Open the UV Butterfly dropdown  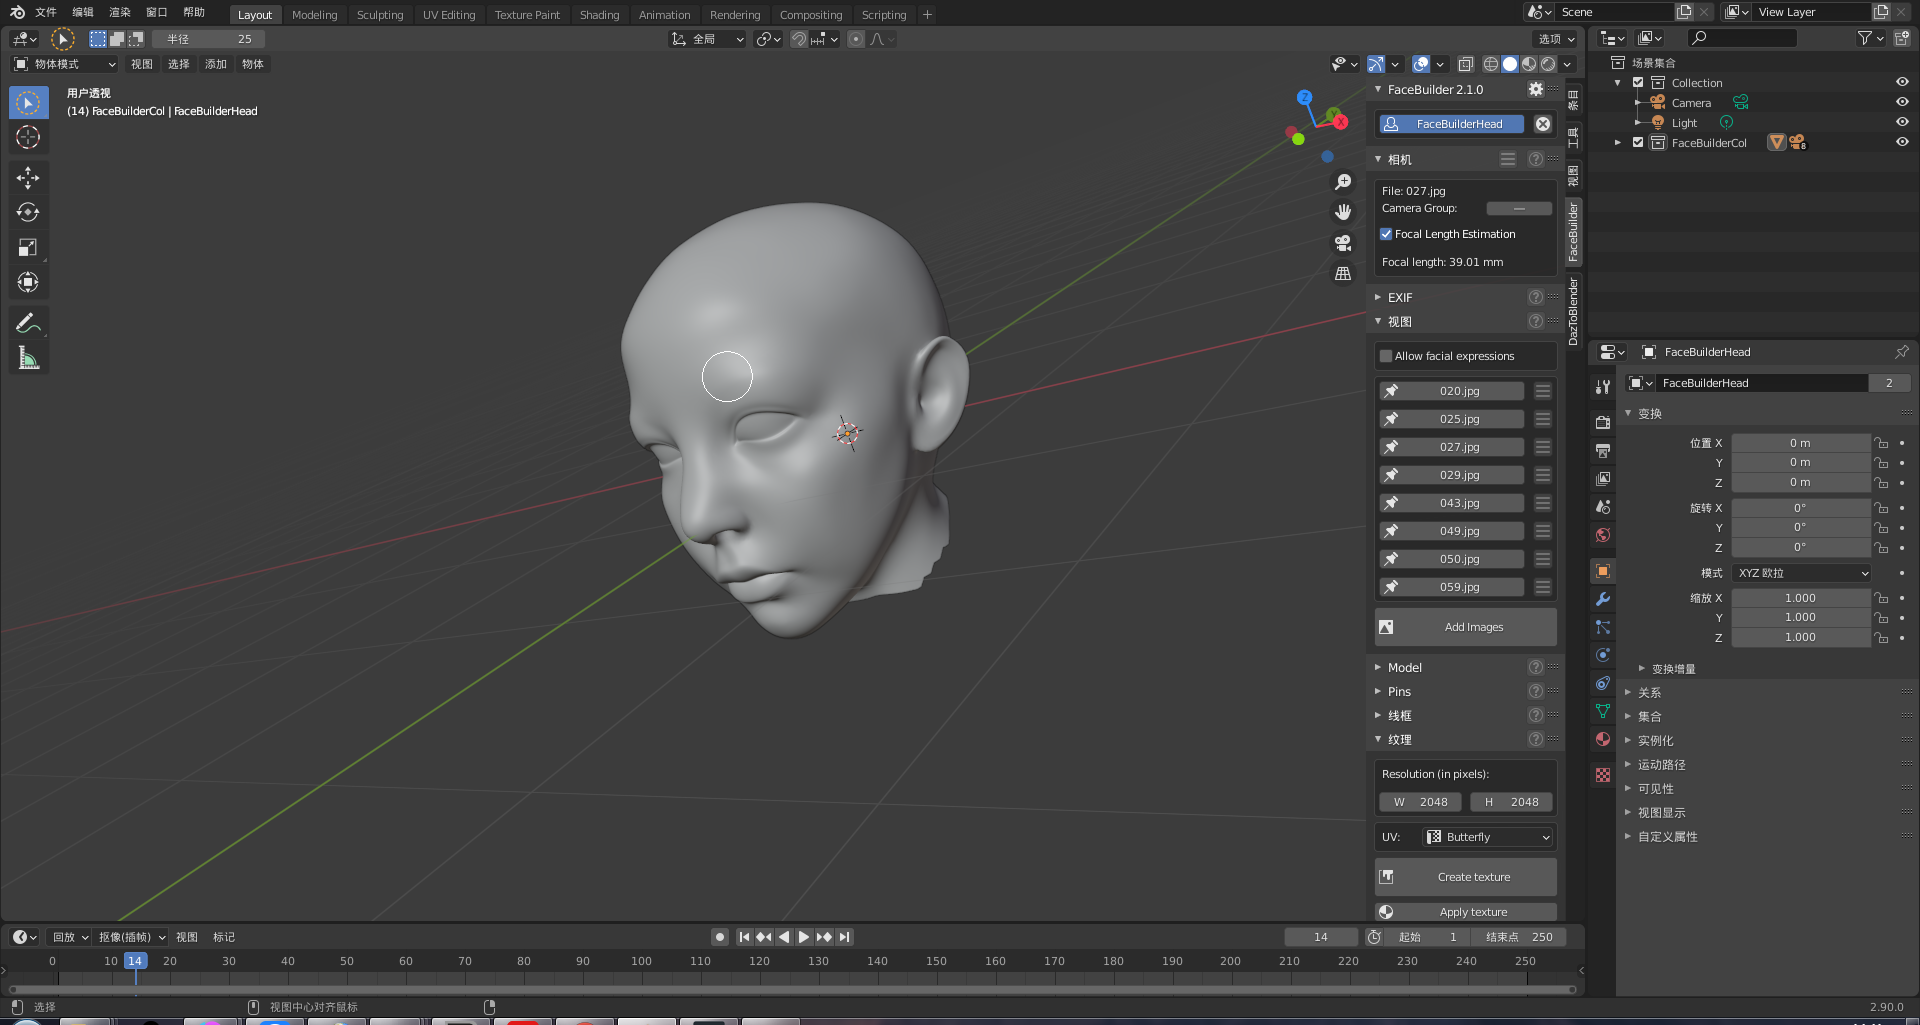(1487, 837)
